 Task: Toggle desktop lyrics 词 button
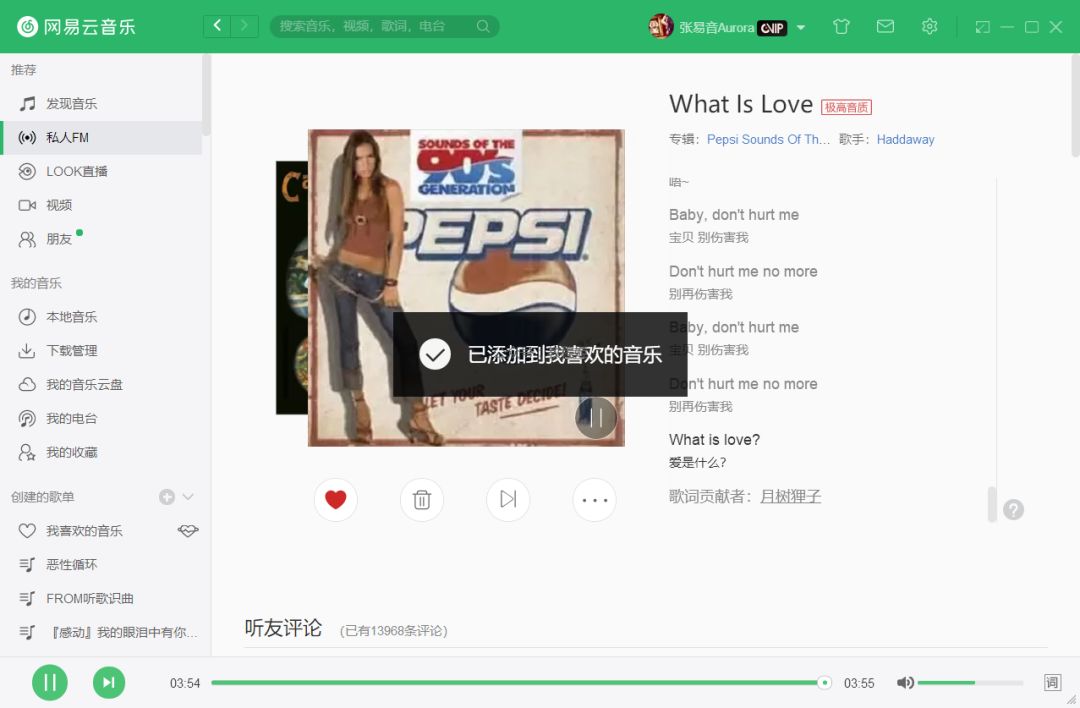coord(1052,683)
